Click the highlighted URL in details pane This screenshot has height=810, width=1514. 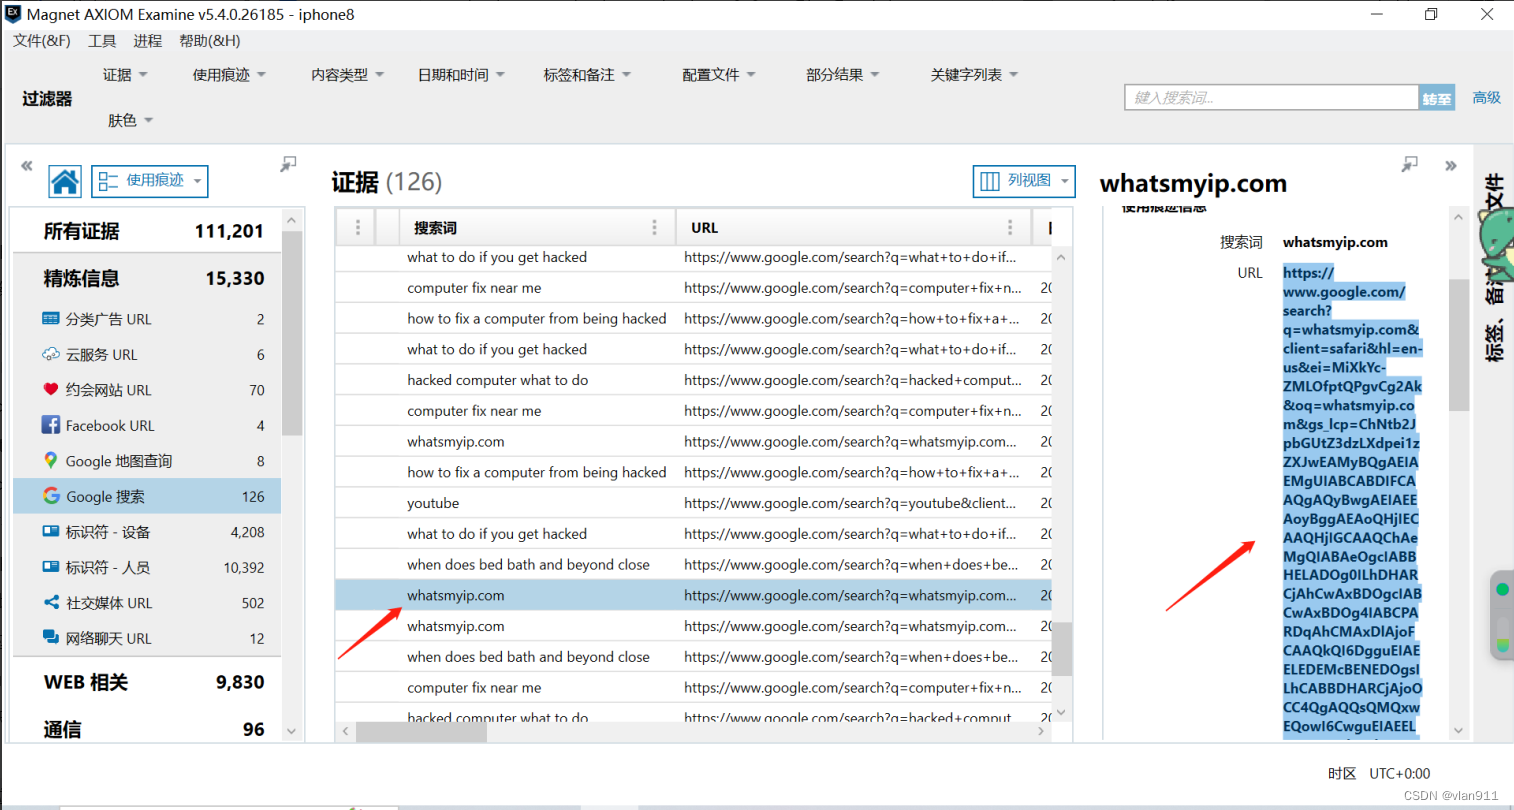pyautogui.click(x=1352, y=500)
